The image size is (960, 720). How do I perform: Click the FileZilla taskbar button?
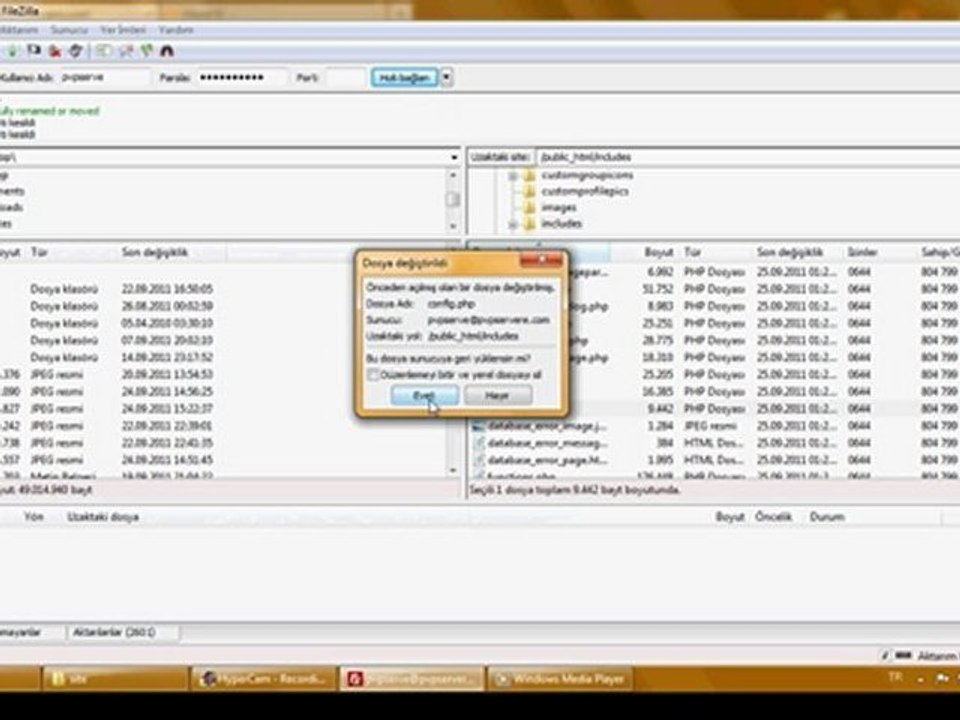(411, 679)
